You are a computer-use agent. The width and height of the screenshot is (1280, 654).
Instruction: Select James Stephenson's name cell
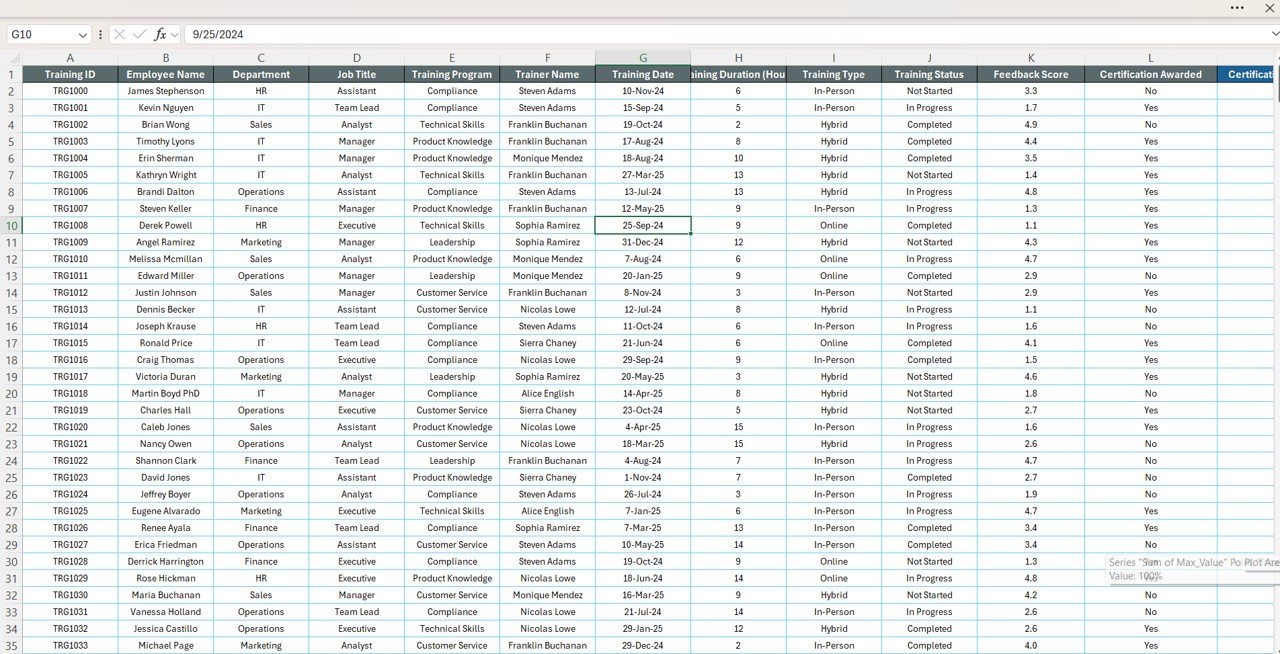coord(166,90)
